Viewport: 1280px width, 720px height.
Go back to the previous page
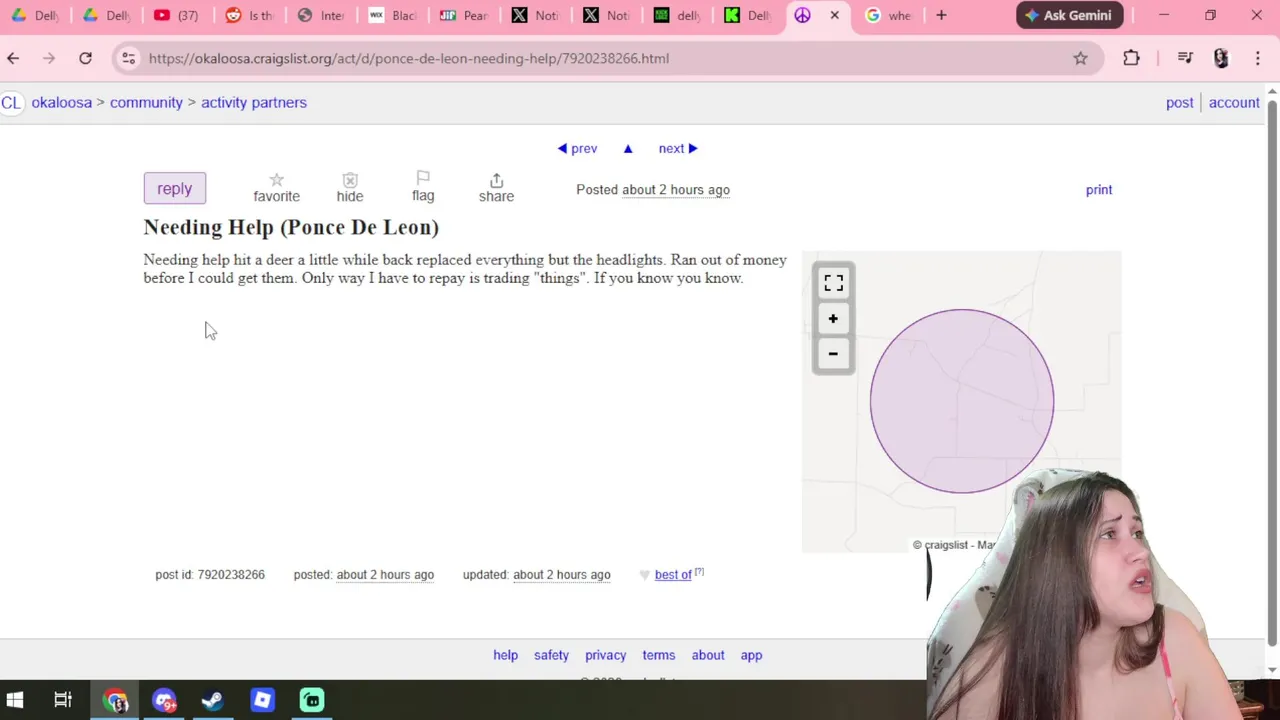coord(13,58)
